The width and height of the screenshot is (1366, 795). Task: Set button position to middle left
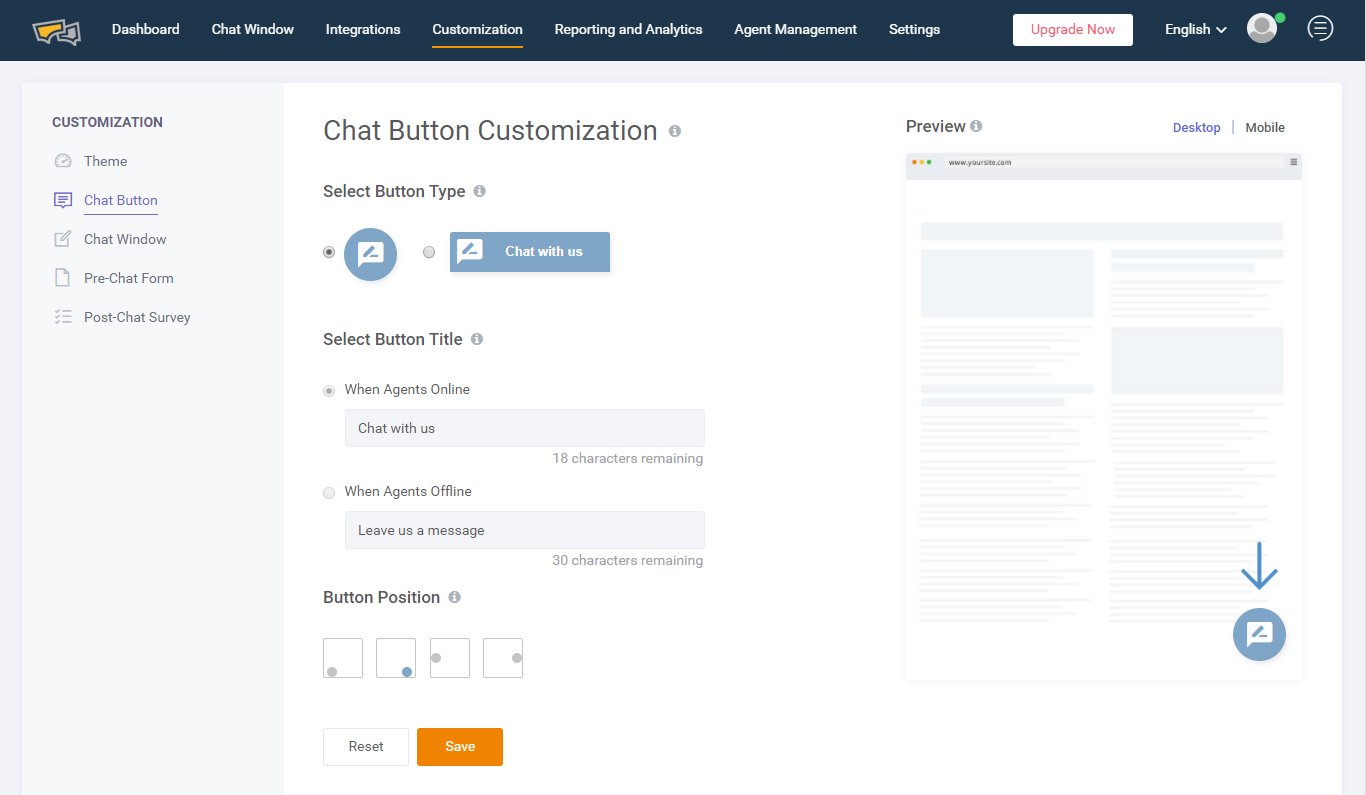(x=450, y=658)
